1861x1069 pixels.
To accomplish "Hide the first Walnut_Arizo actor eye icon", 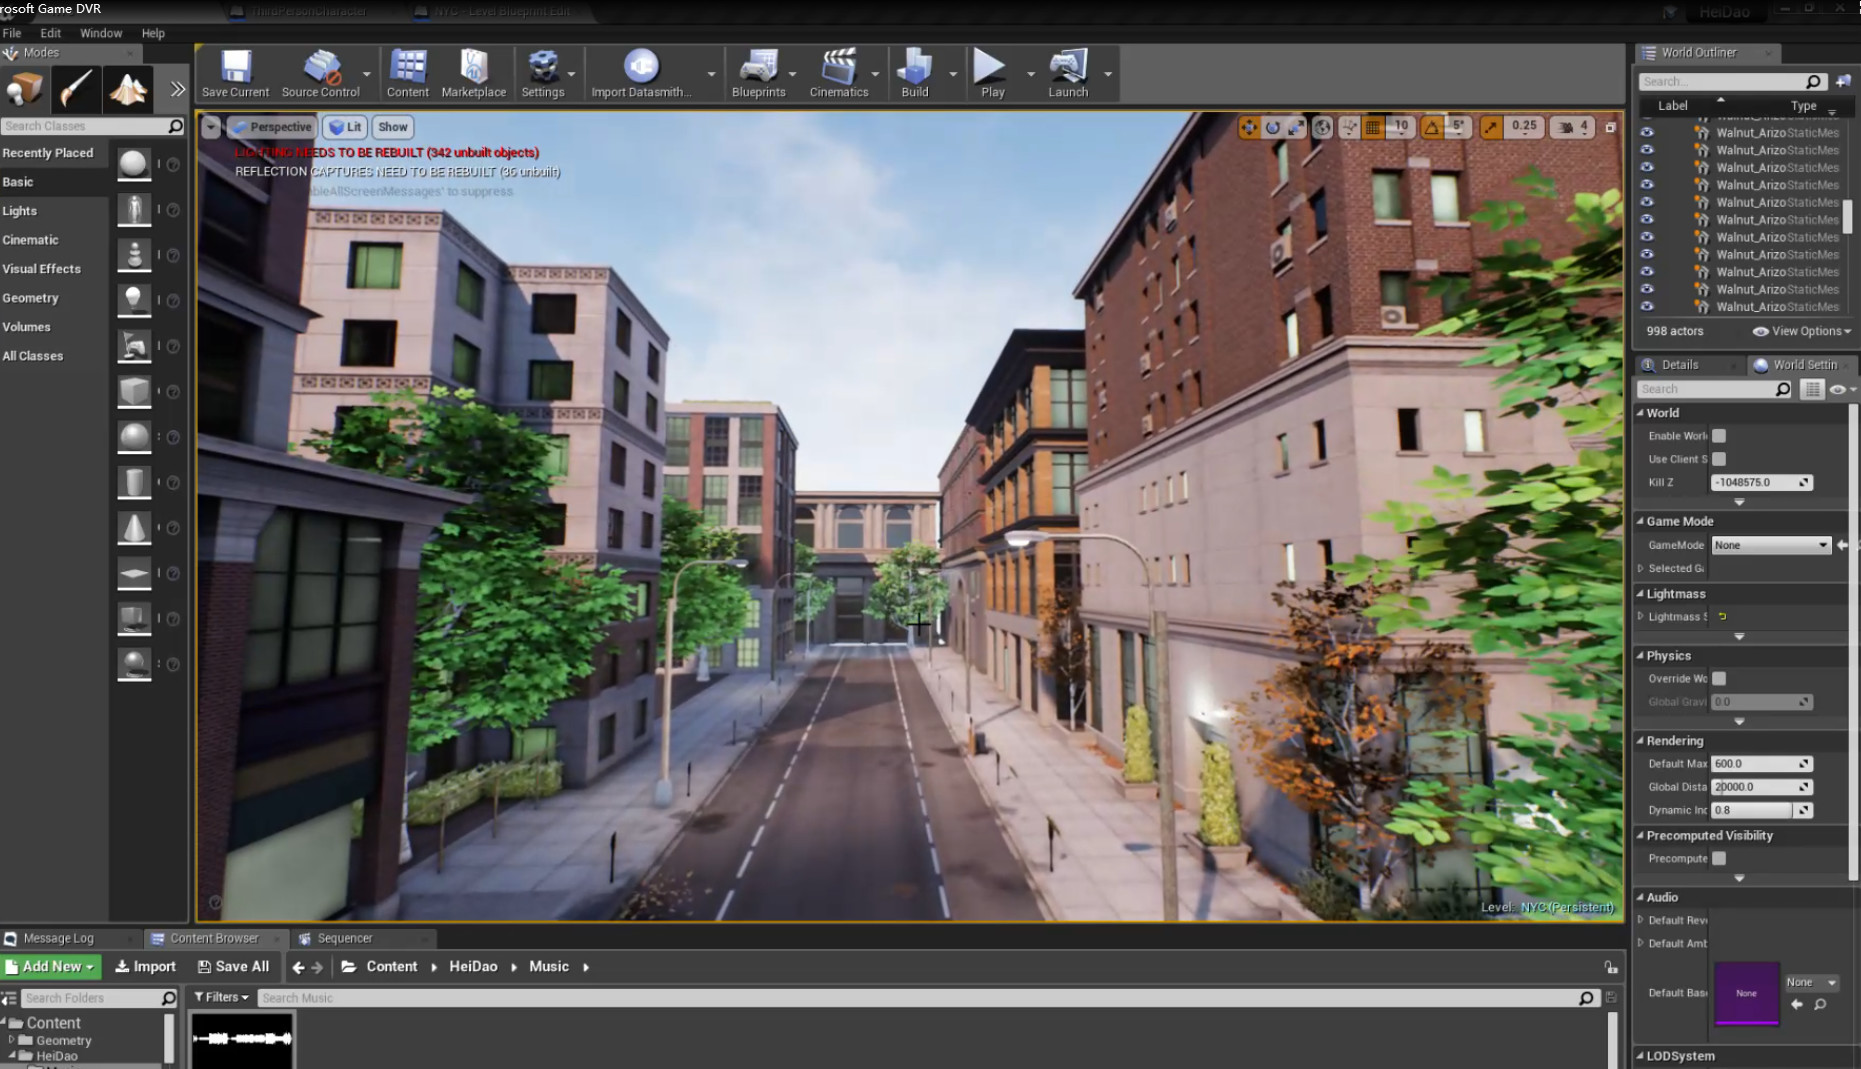I will click(1647, 133).
